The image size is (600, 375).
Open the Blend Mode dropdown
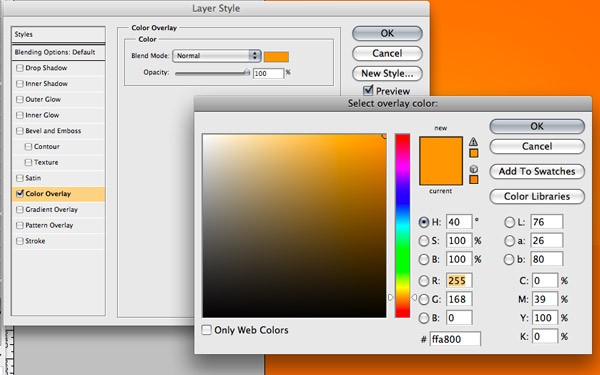(x=217, y=56)
